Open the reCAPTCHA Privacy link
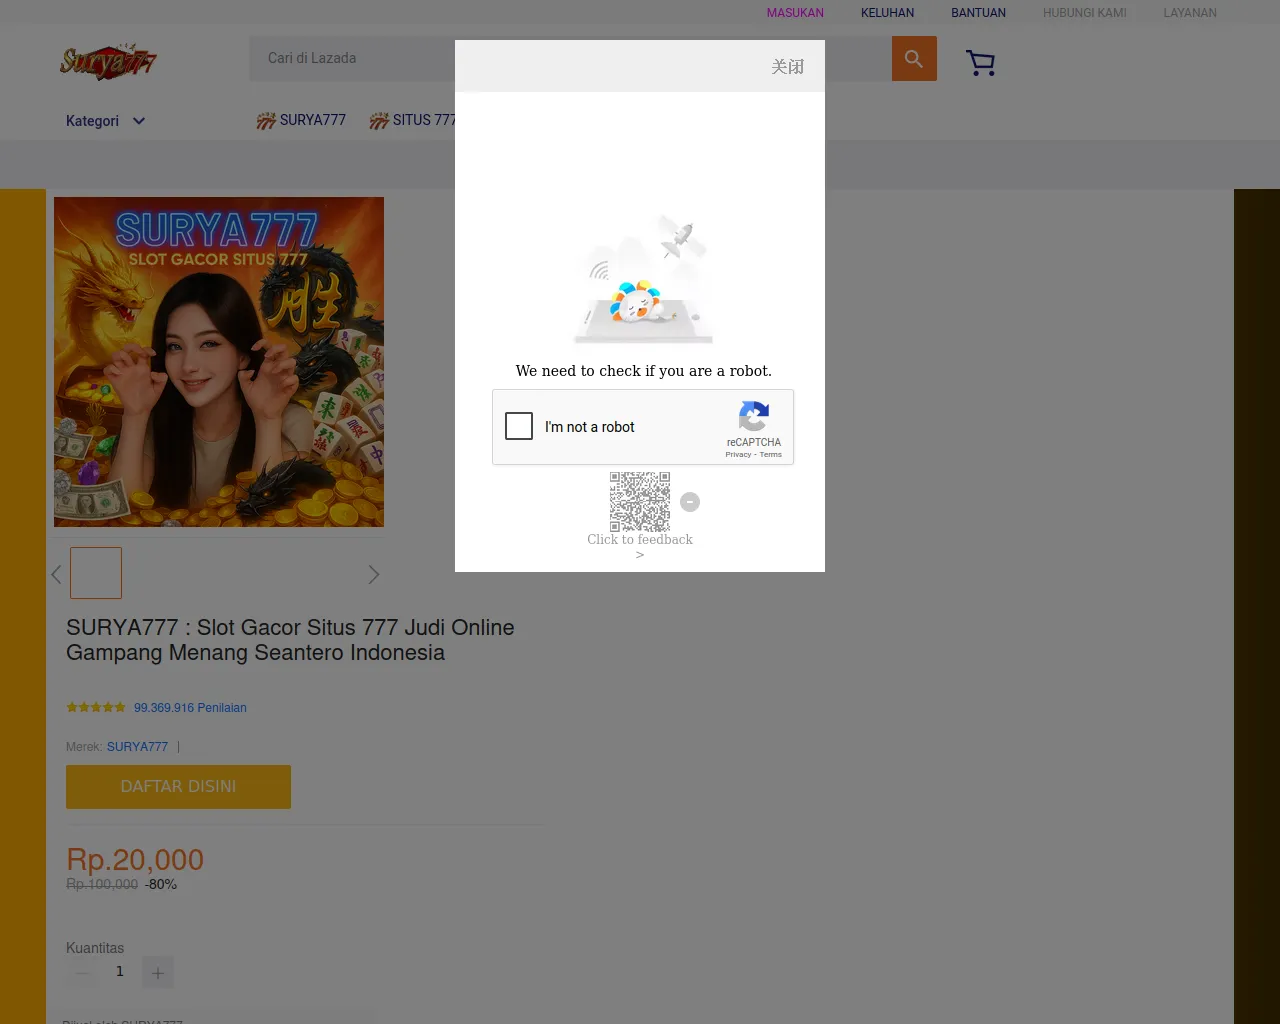The height and width of the screenshot is (1024, 1280). coord(738,455)
